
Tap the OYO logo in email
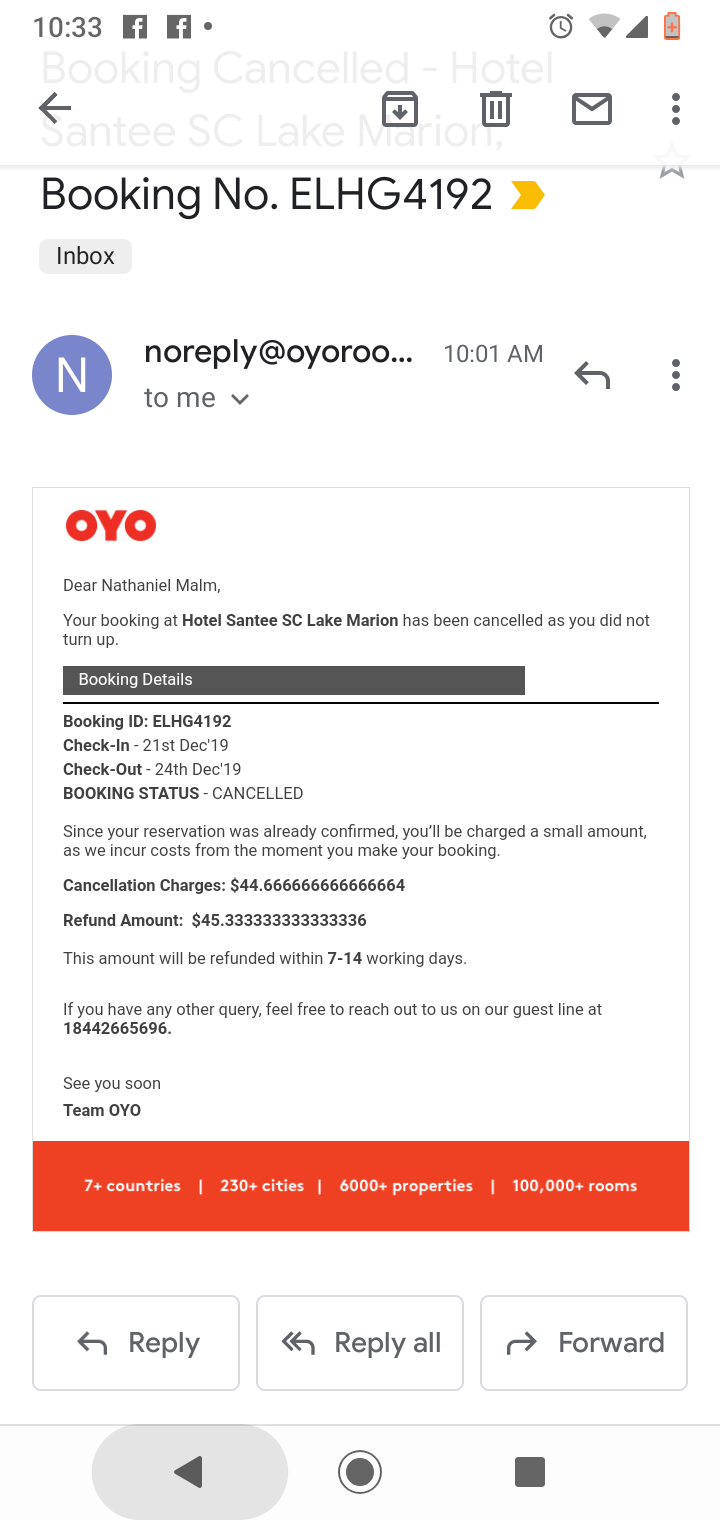click(x=110, y=525)
